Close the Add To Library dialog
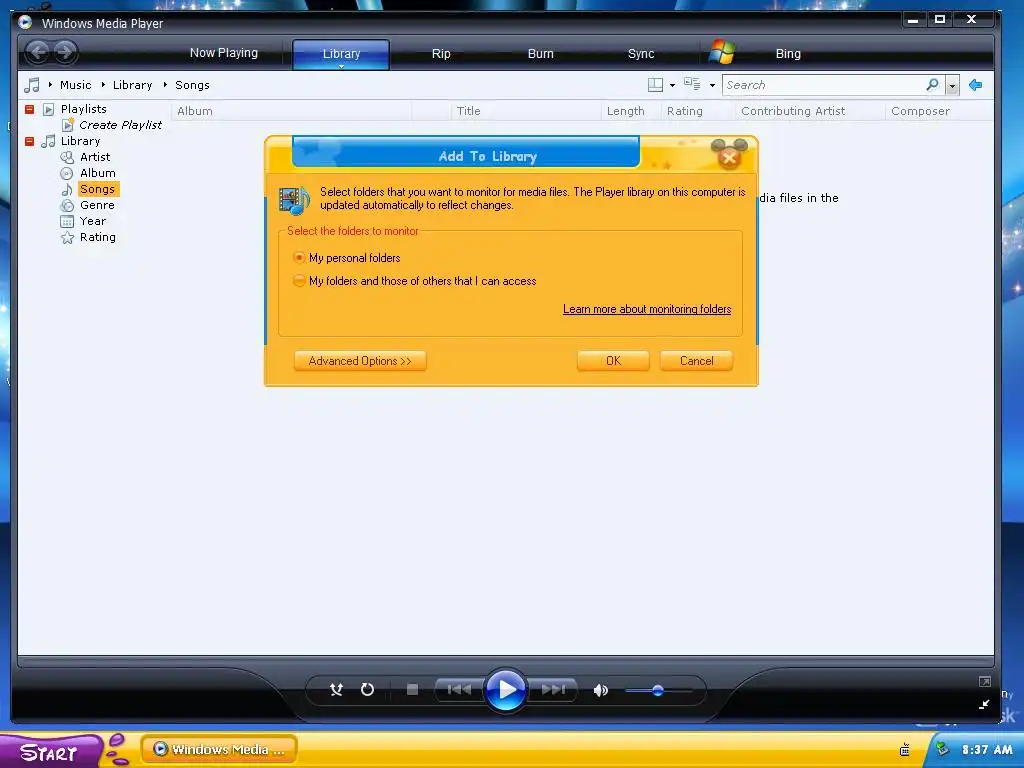This screenshot has width=1024, height=768. [x=729, y=157]
